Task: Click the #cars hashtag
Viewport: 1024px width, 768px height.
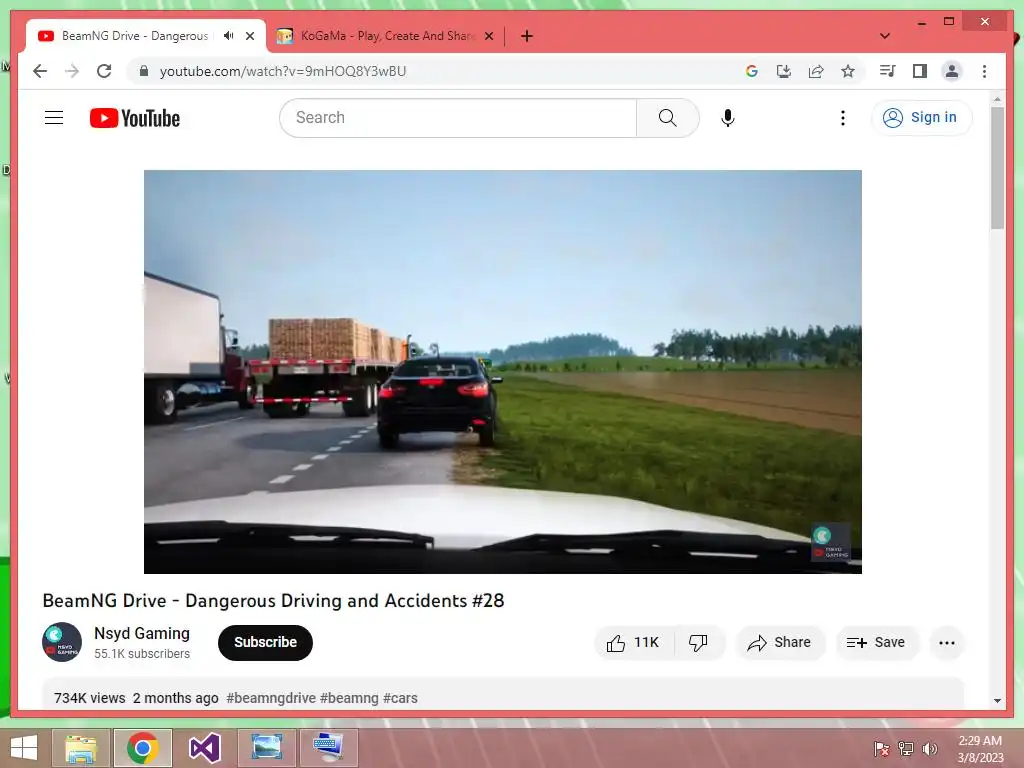Action: tap(400, 698)
